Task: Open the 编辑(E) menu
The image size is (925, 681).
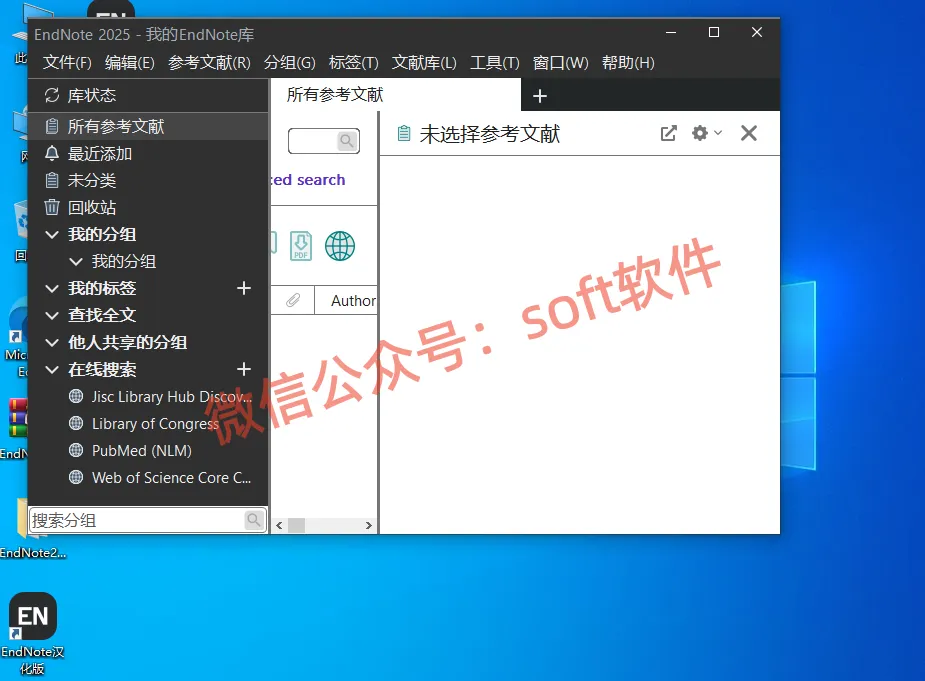Action: coord(130,63)
